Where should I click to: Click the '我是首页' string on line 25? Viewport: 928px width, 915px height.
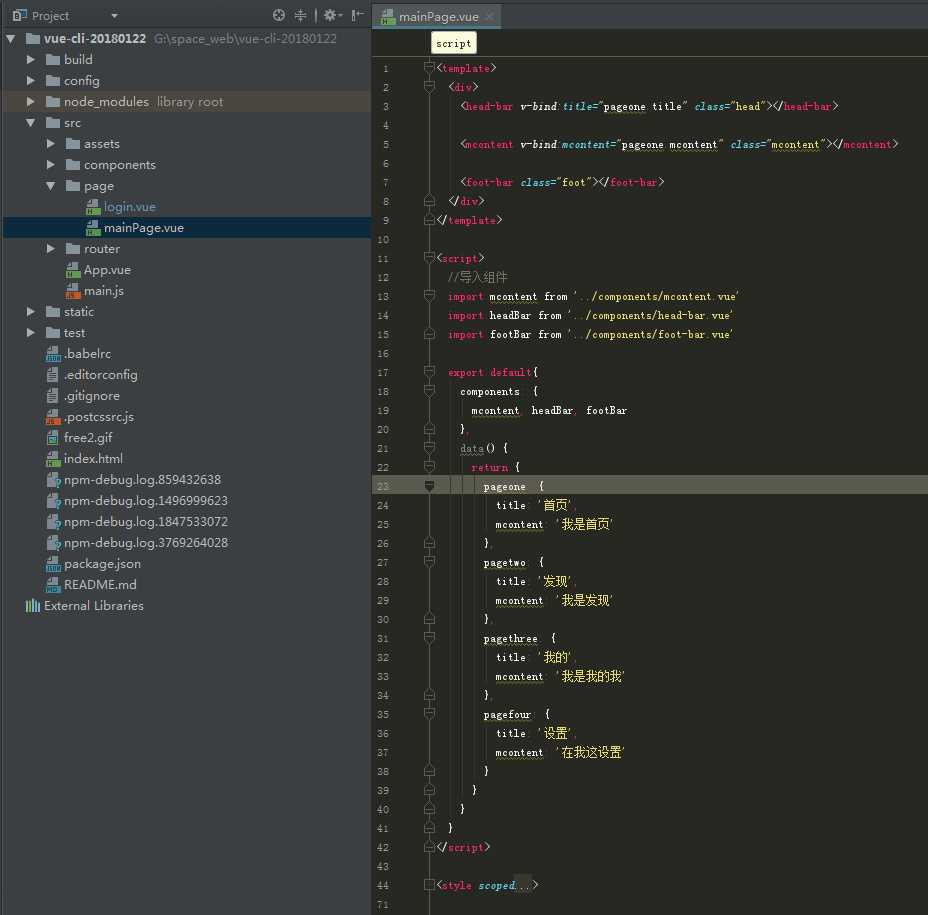click(584, 524)
